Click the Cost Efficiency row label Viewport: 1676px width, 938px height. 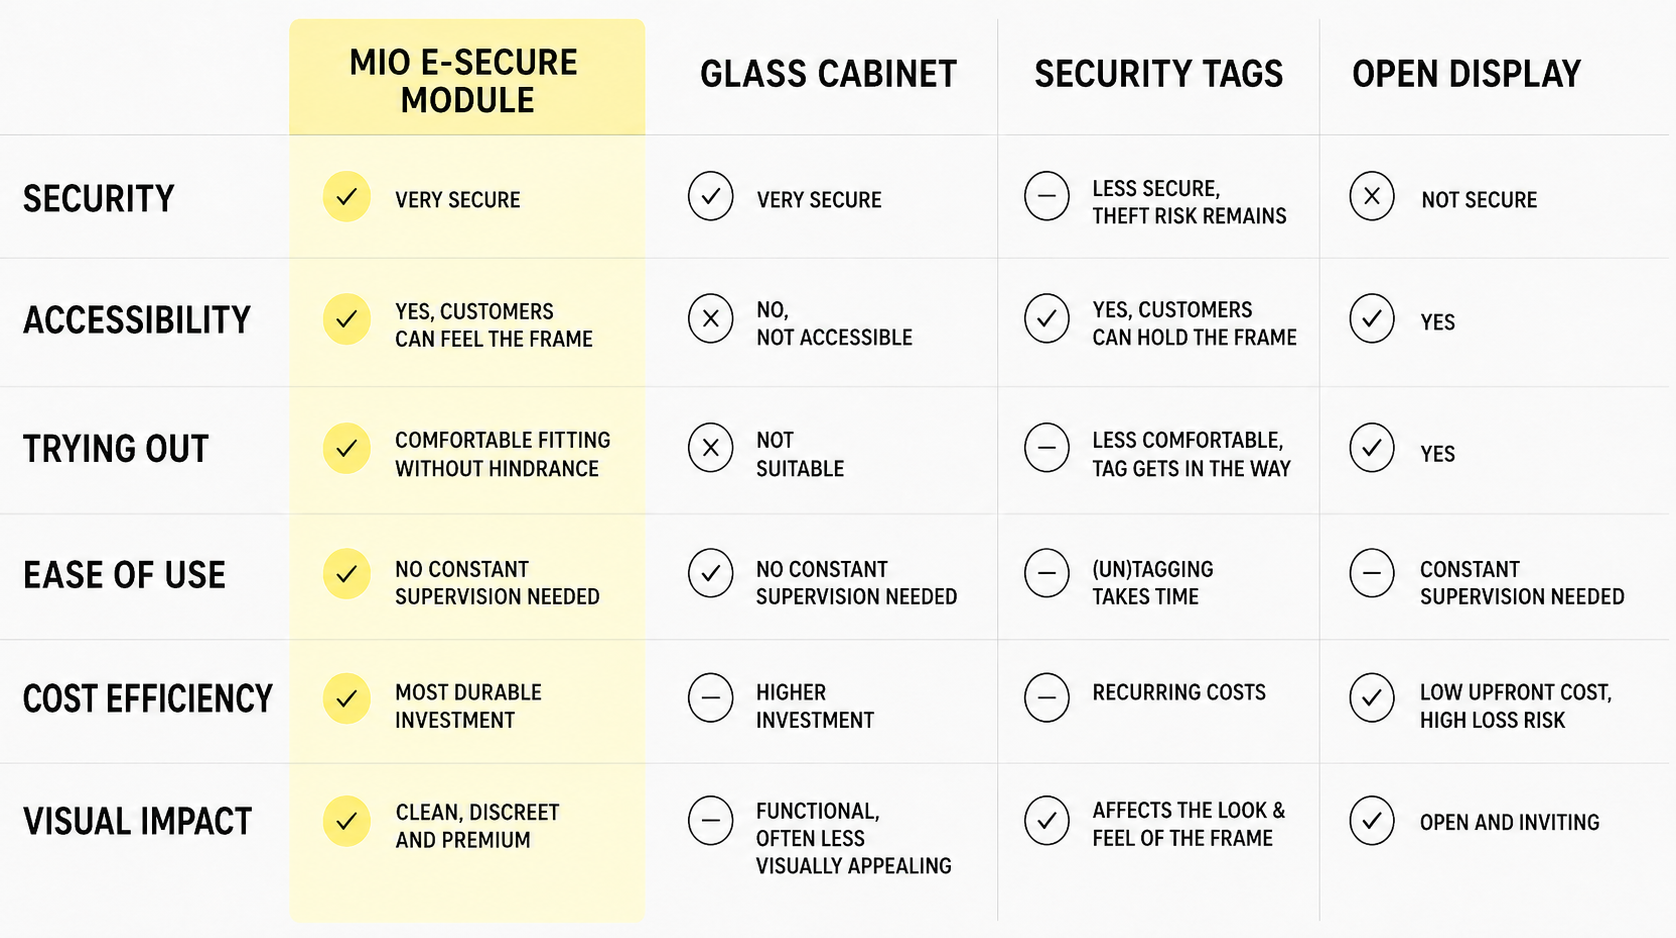148,698
